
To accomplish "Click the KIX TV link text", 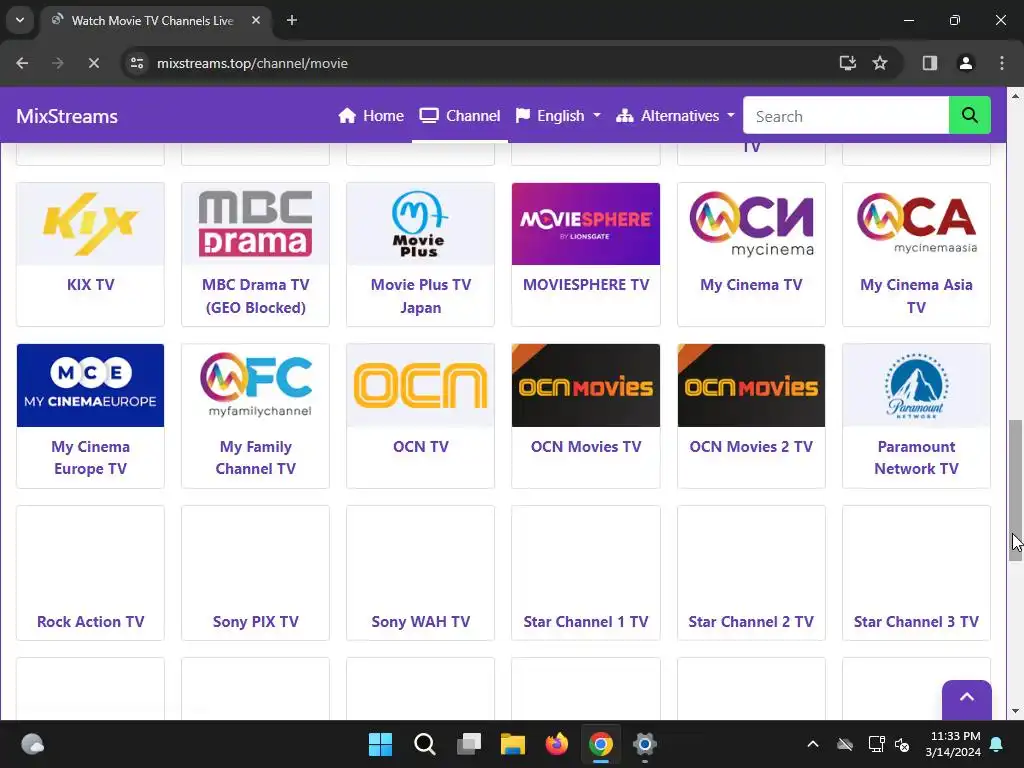I will click(x=90, y=285).
